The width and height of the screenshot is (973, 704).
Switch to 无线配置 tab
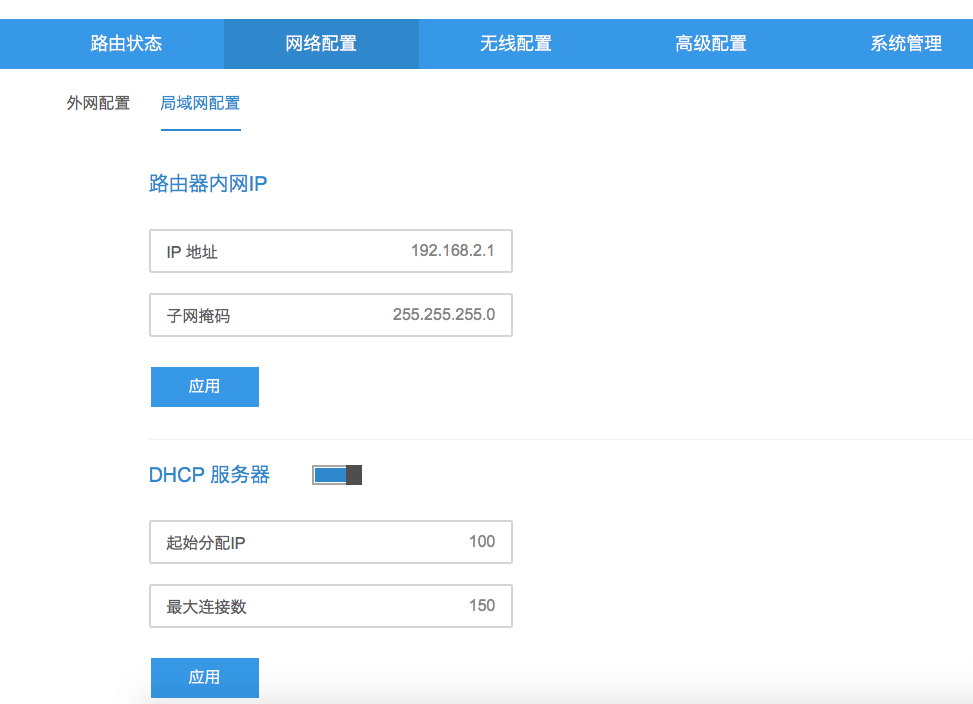(x=516, y=43)
